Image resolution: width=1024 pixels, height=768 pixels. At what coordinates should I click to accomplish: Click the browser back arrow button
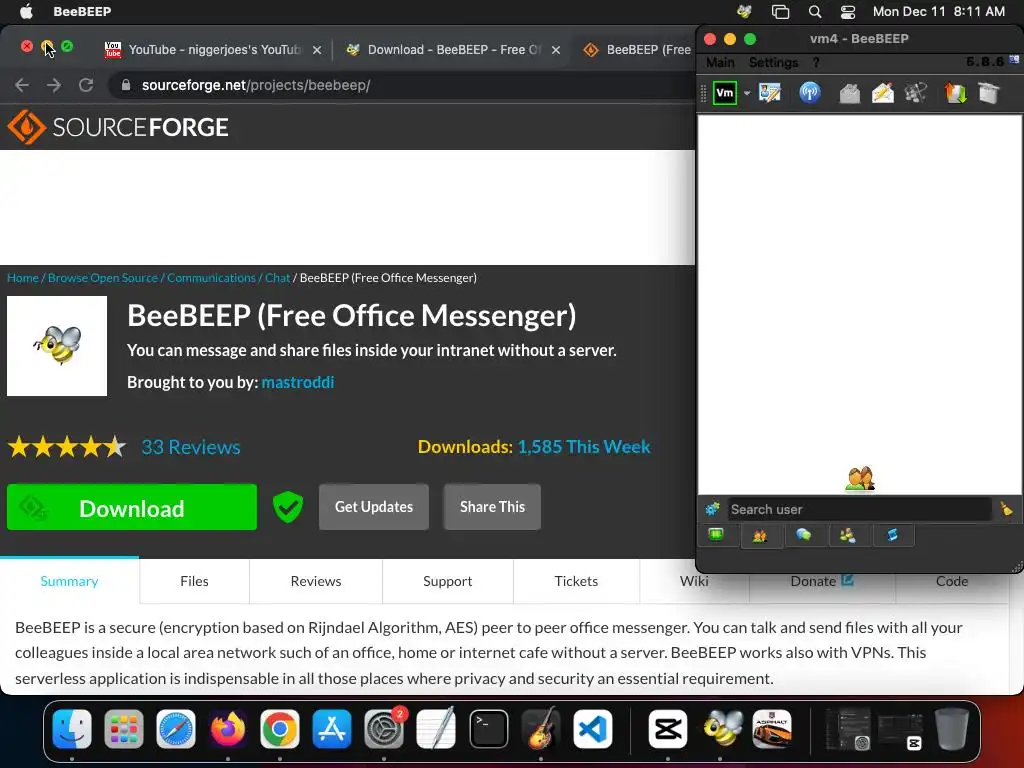tap(22, 85)
